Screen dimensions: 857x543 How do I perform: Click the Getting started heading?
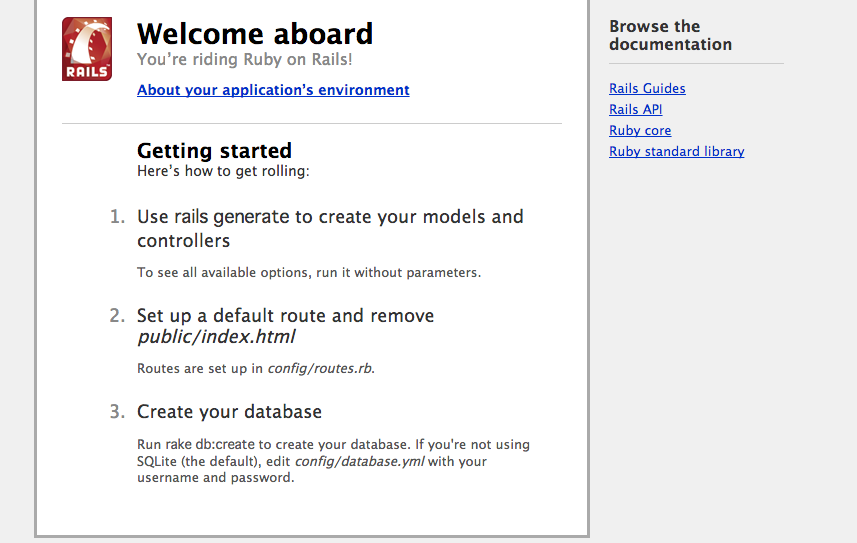coord(214,150)
